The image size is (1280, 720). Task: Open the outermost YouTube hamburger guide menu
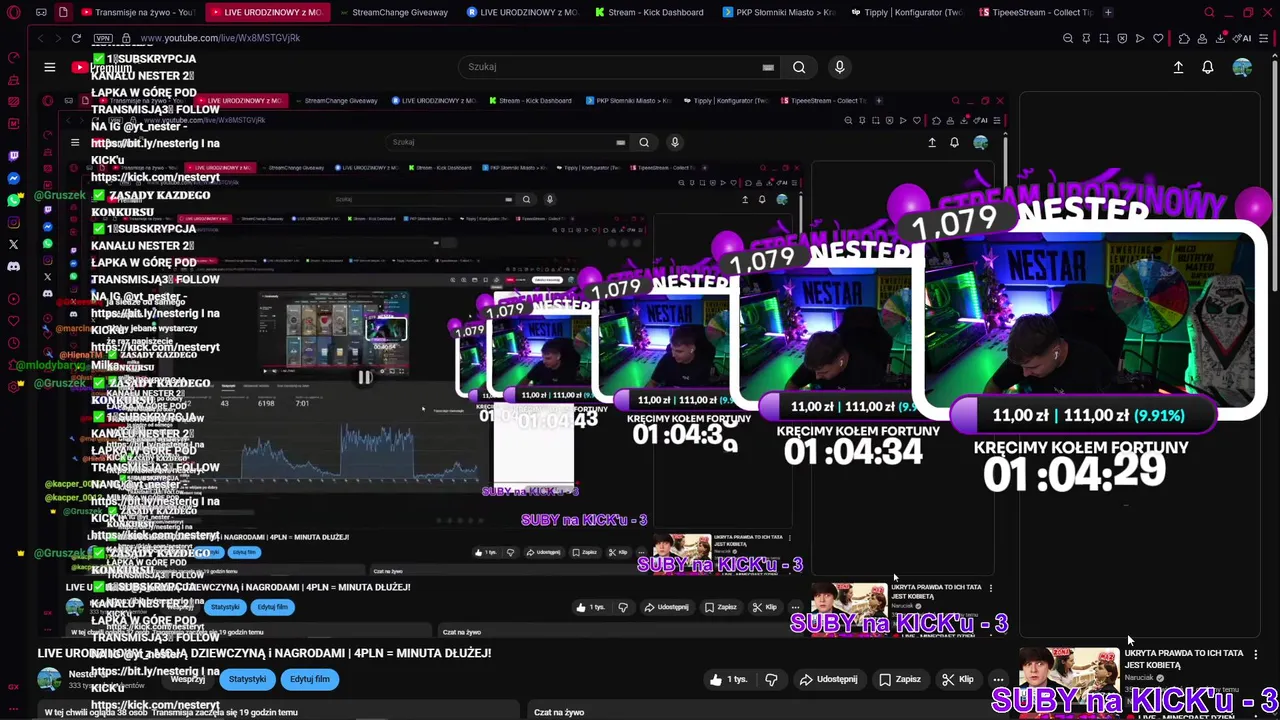click(x=49, y=67)
